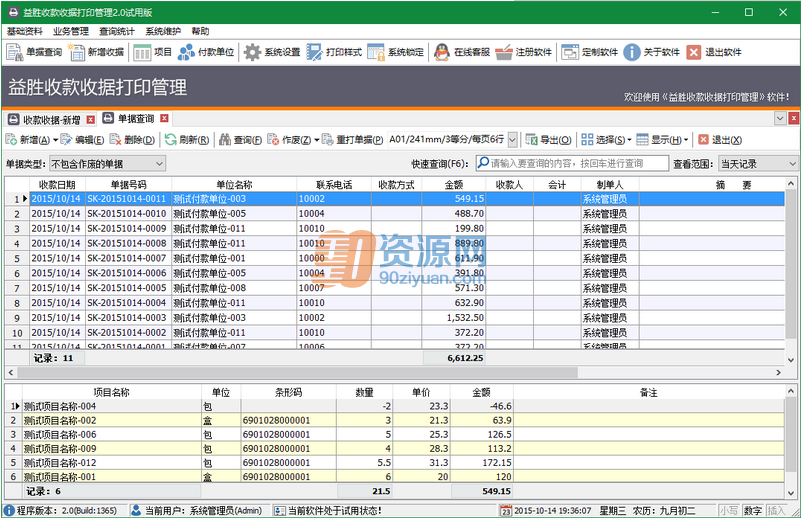
Task: Select row SK-20151014-0010
Action: pyautogui.click(x=394, y=214)
